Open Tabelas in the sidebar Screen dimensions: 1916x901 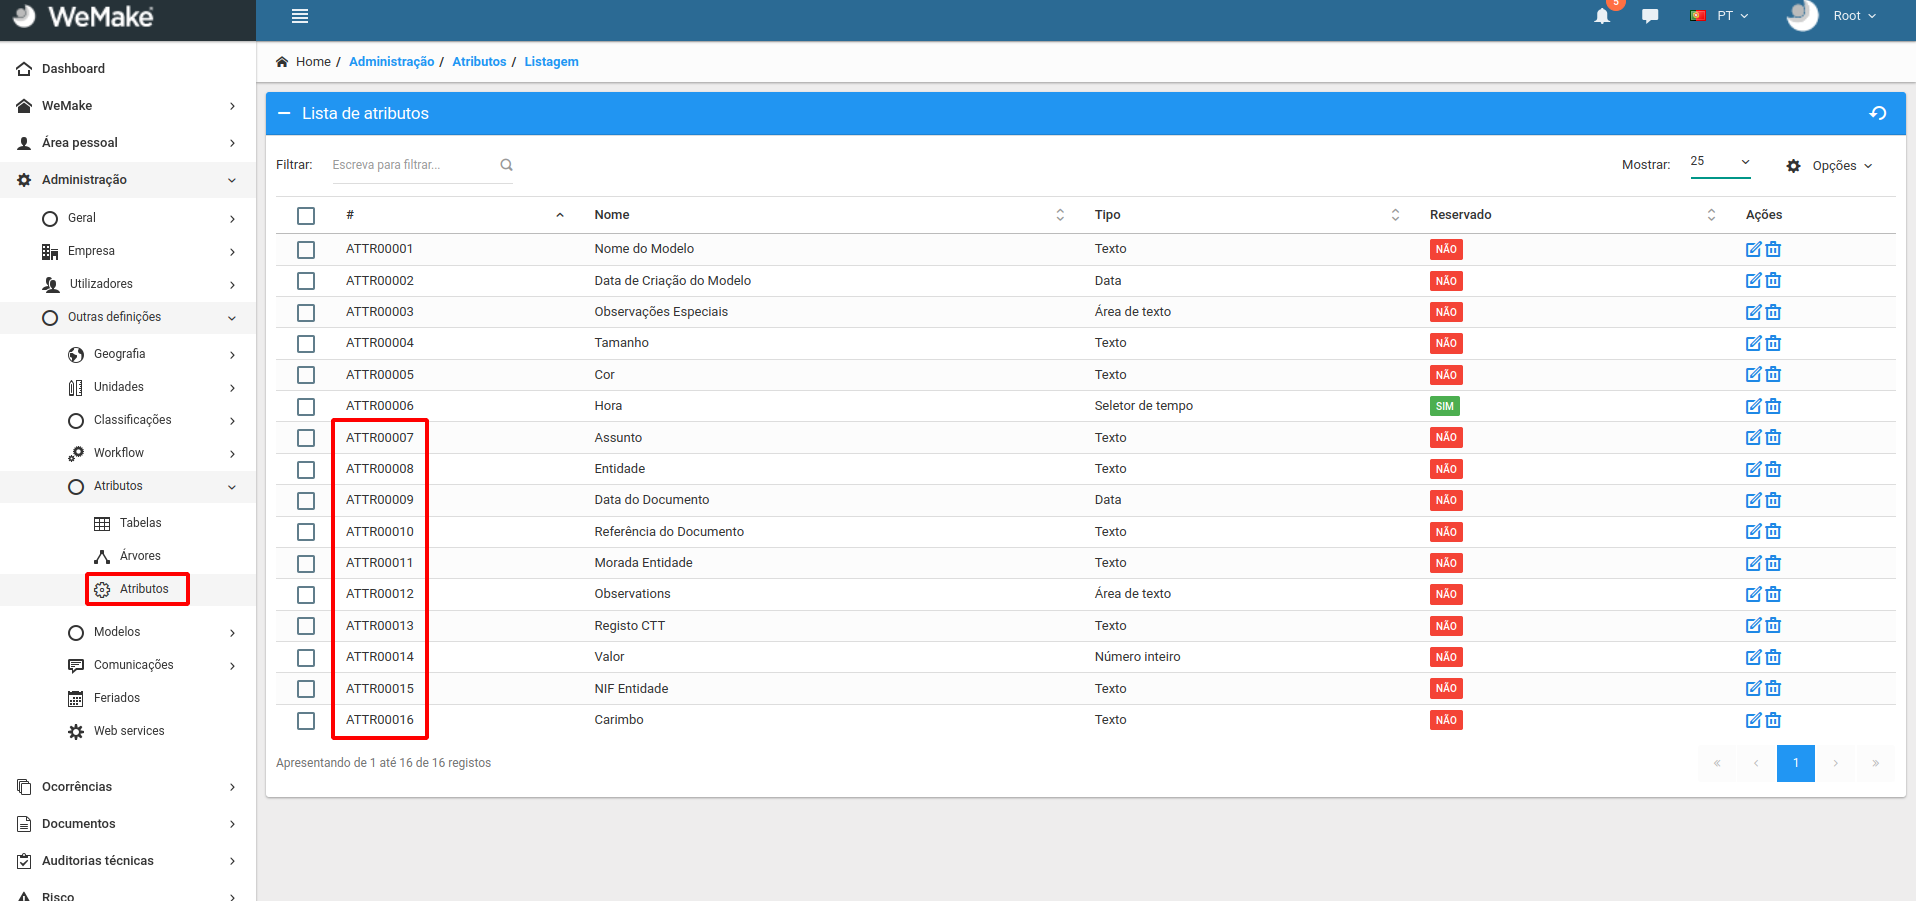click(140, 523)
